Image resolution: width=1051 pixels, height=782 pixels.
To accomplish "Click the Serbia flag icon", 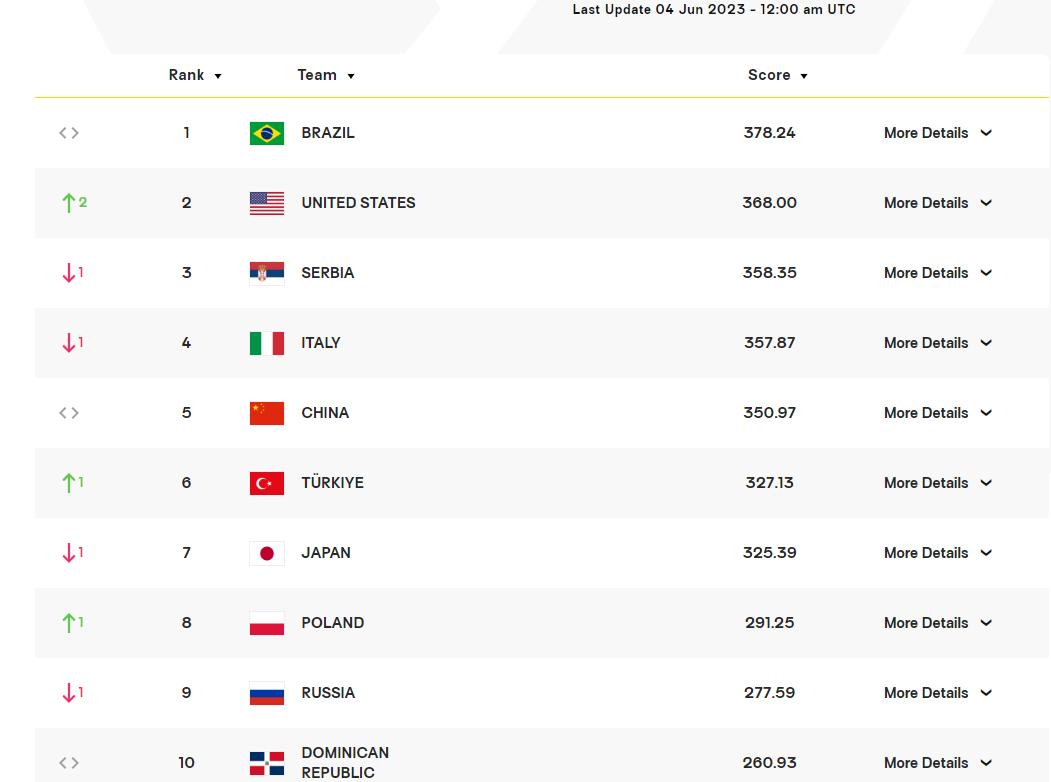I will tap(267, 273).
